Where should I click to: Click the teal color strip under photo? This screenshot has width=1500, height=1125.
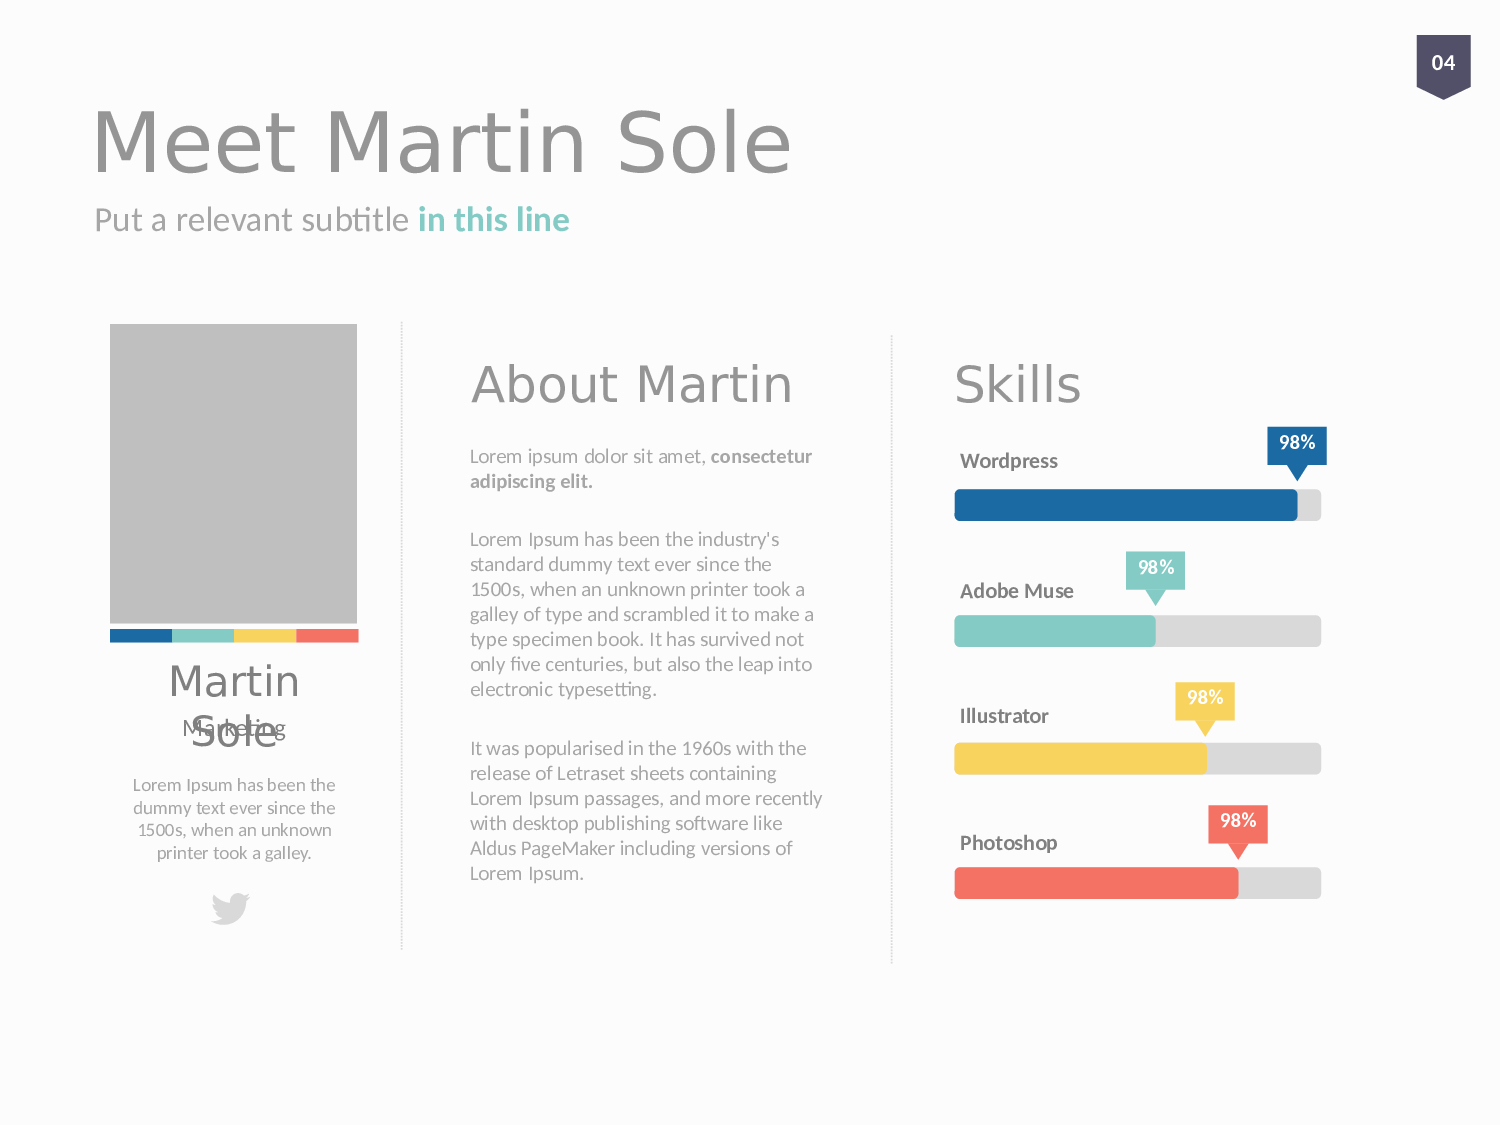coord(203,636)
